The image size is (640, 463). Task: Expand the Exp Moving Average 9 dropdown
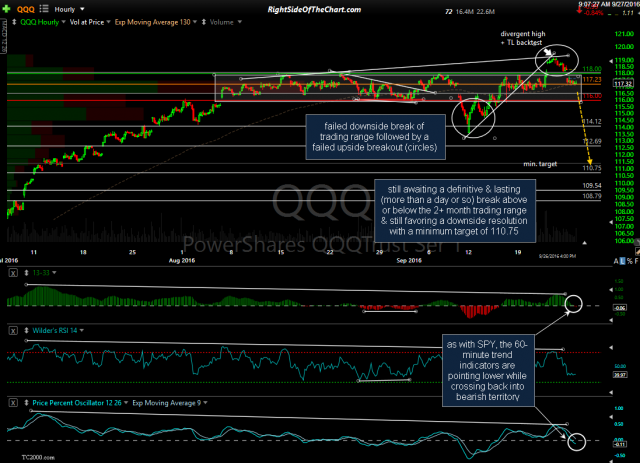pos(205,403)
